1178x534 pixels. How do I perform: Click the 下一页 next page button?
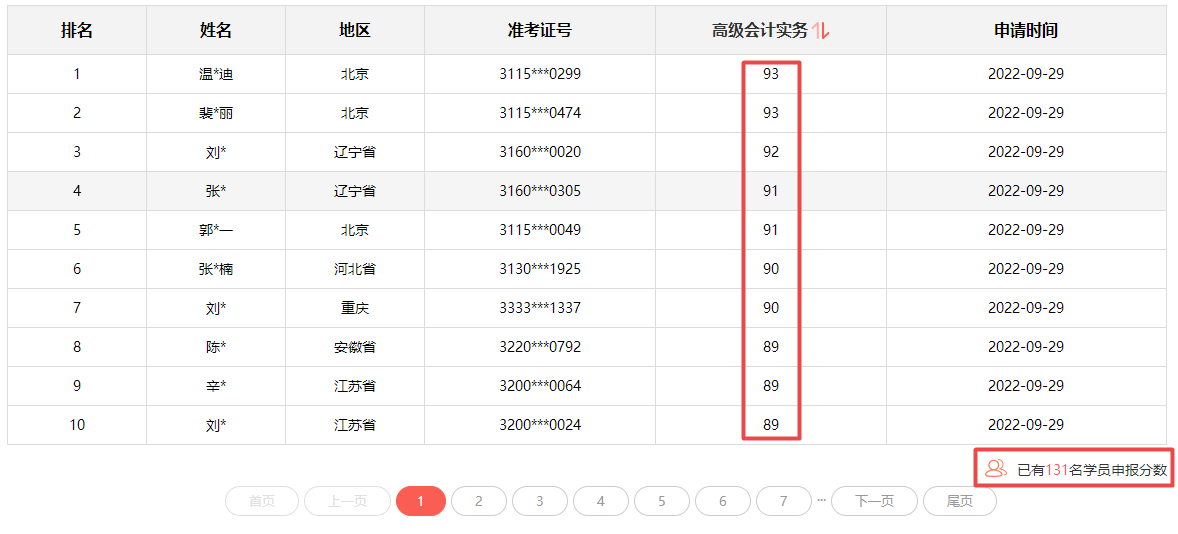click(874, 501)
